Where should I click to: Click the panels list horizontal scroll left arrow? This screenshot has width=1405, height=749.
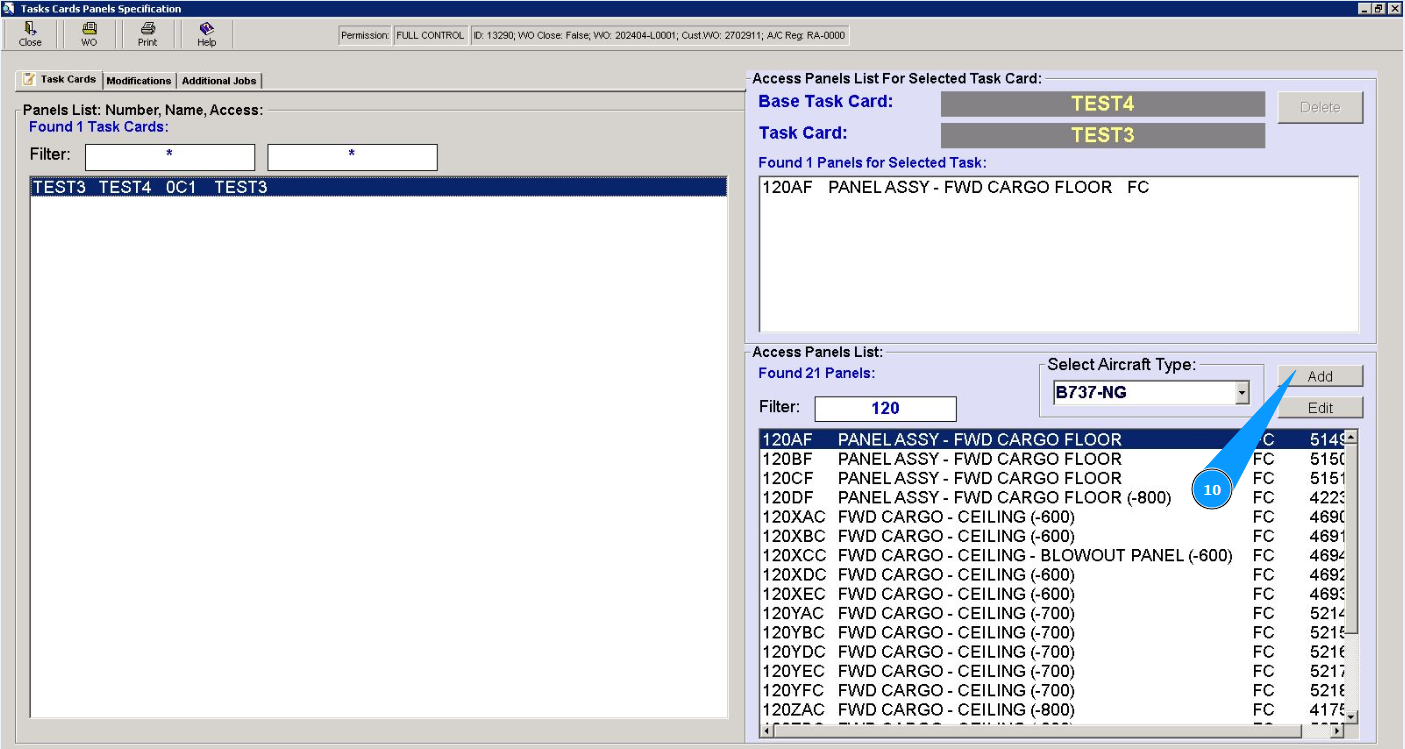pyautogui.click(x=768, y=731)
